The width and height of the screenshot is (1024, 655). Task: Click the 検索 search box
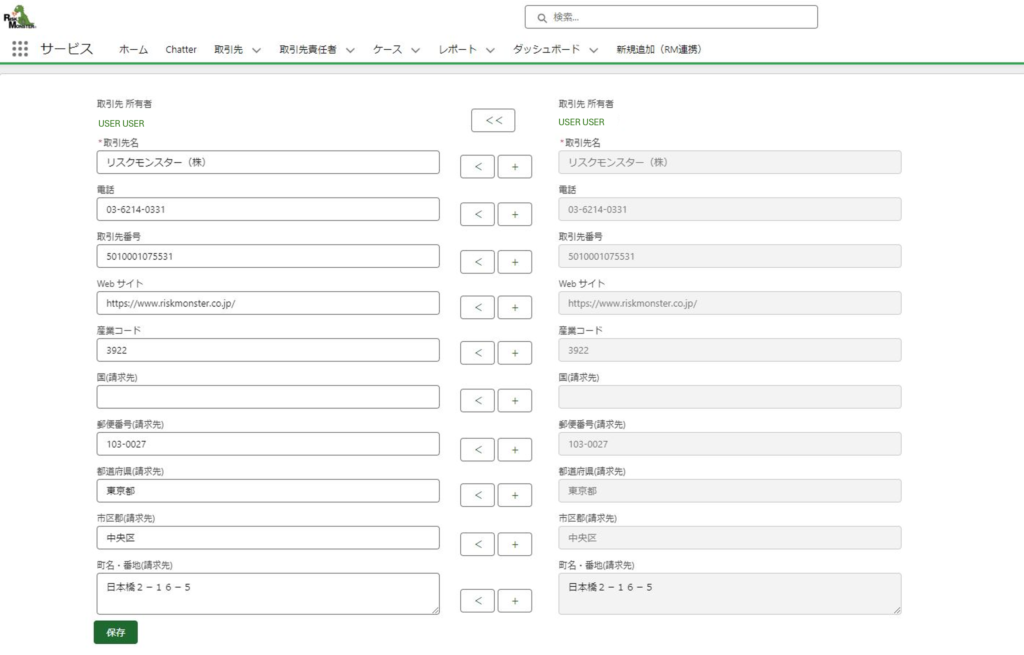coord(671,17)
